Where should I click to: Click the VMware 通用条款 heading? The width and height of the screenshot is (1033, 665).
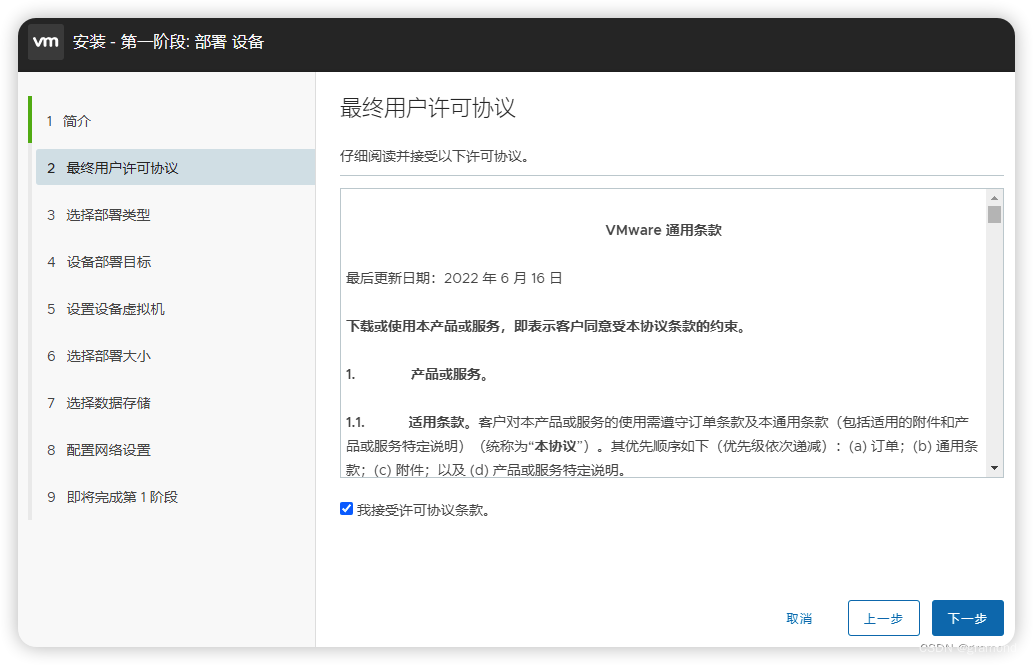[663, 230]
